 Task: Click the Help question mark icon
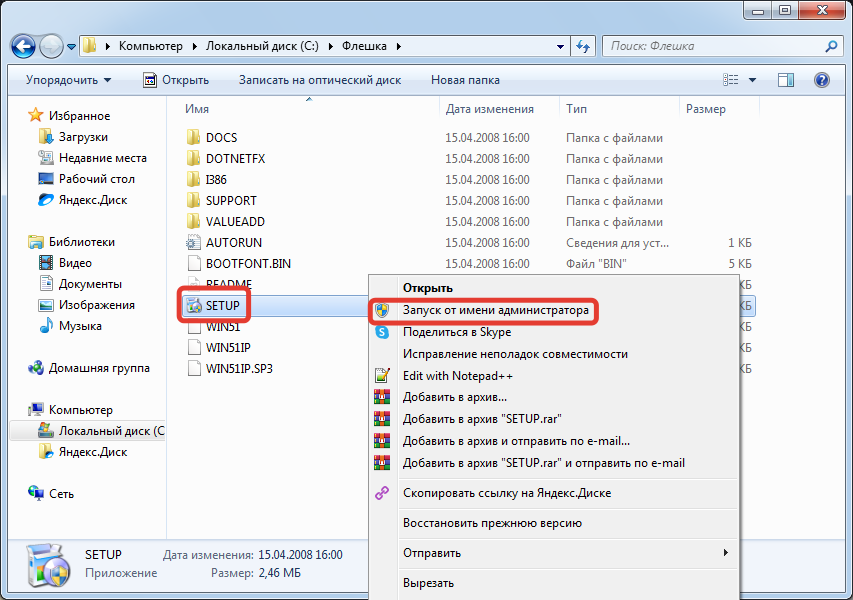(822, 80)
